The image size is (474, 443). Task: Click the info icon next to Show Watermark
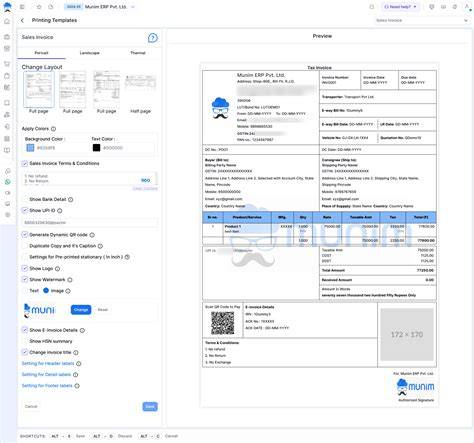click(70, 280)
